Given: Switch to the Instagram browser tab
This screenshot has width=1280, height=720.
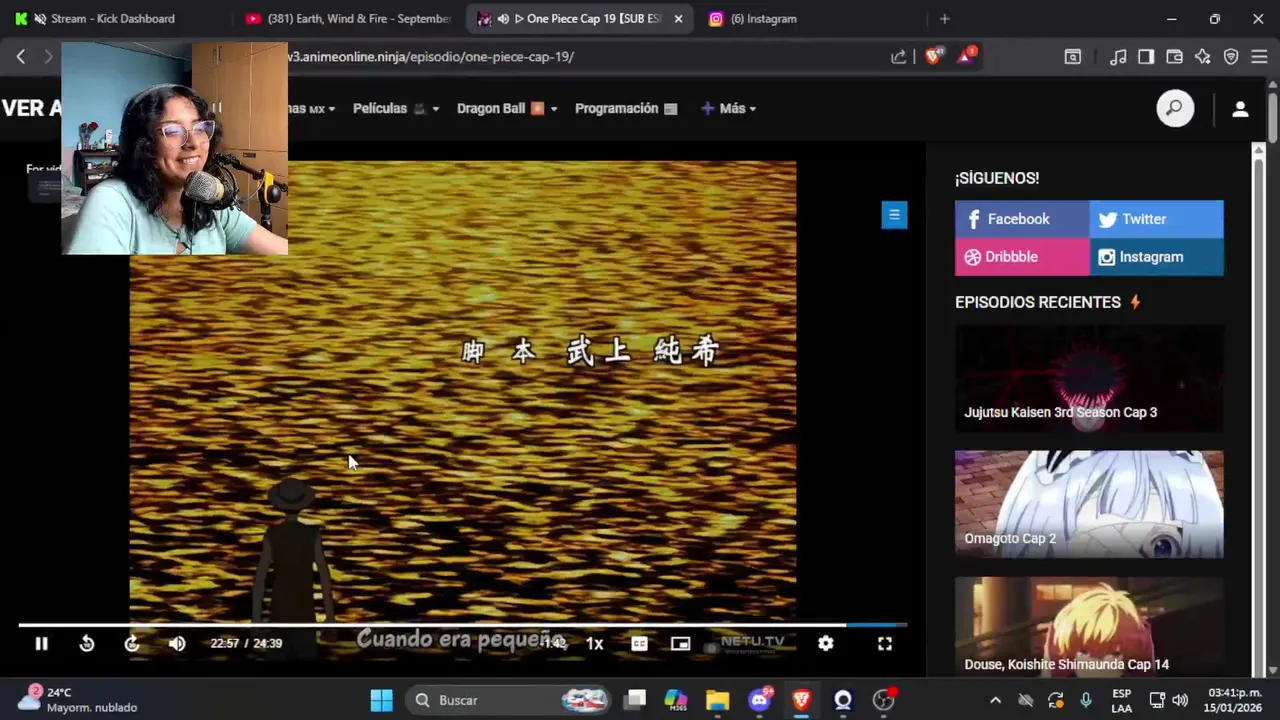Looking at the screenshot, I should pos(764,18).
